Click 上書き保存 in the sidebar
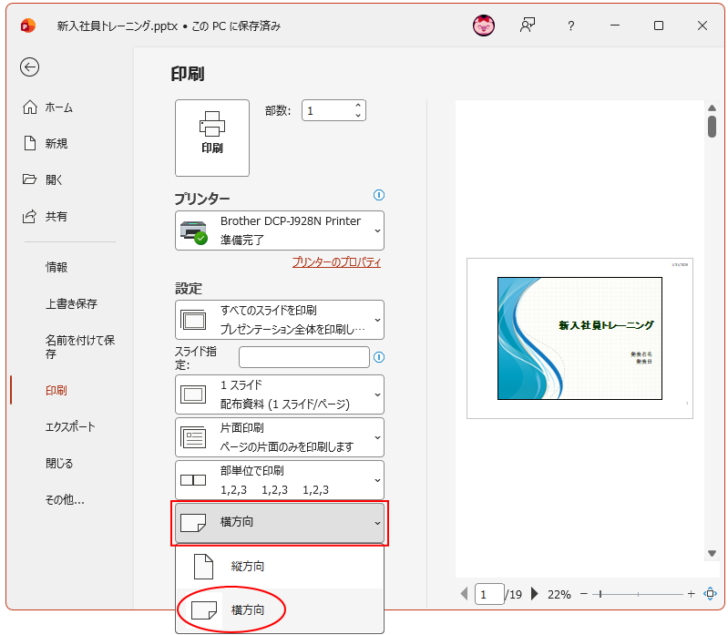The image size is (728, 635). [x=71, y=304]
